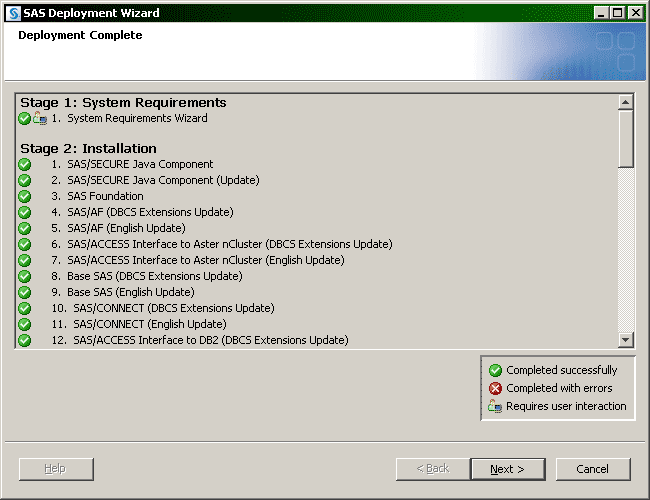The height and width of the screenshot is (500, 650).
Task: Click green check for Base SAS (English Update)
Action: [24, 292]
